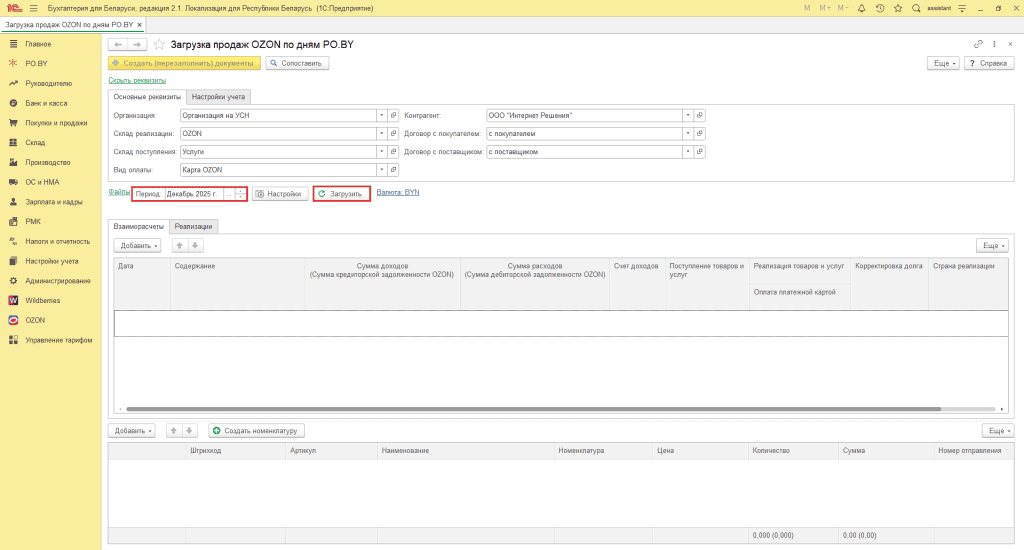Switch to the Реализации tab

click(x=193, y=227)
